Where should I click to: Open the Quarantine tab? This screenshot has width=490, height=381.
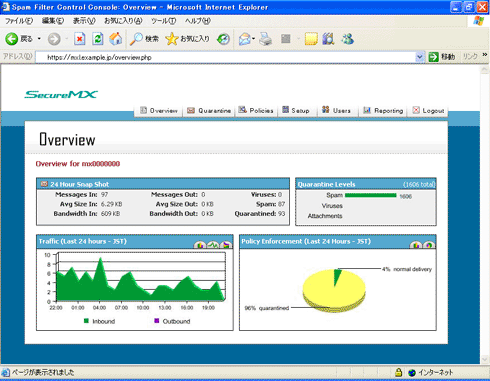click(209, 110)
